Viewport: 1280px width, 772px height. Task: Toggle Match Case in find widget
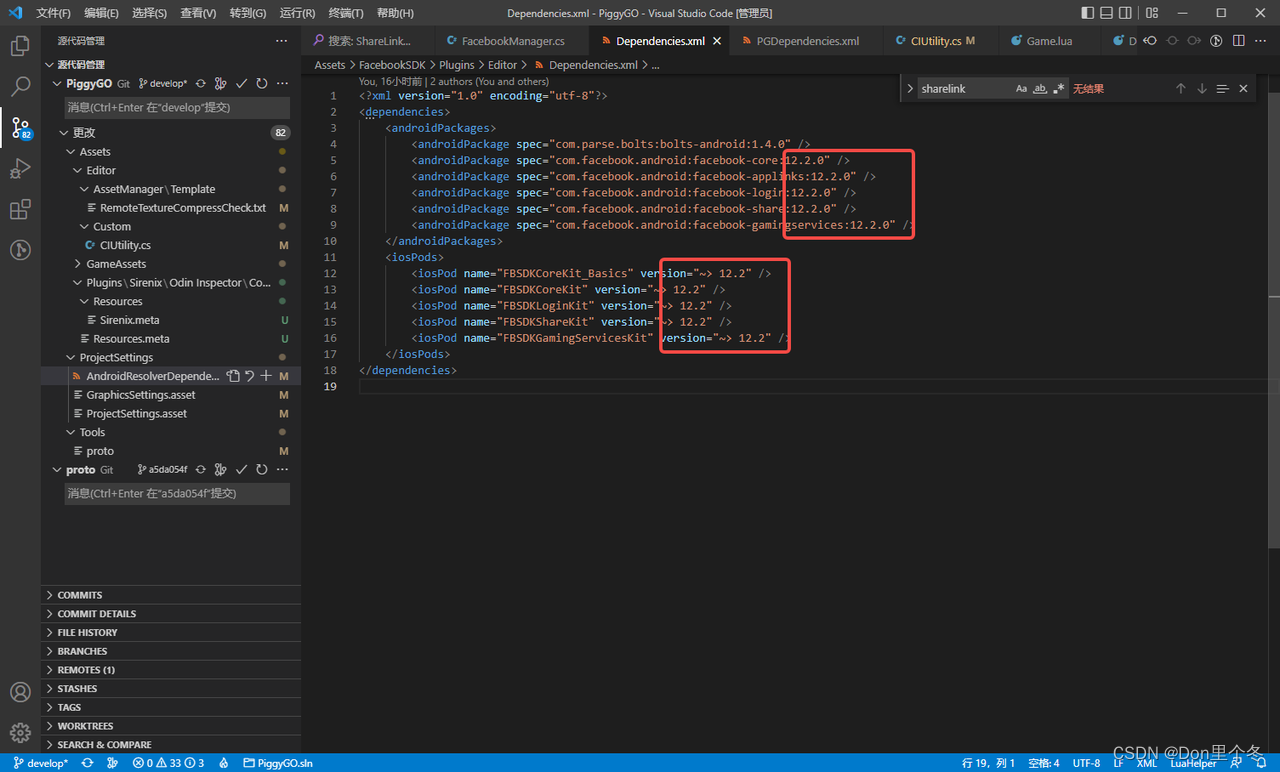(x=1021, y=89)
